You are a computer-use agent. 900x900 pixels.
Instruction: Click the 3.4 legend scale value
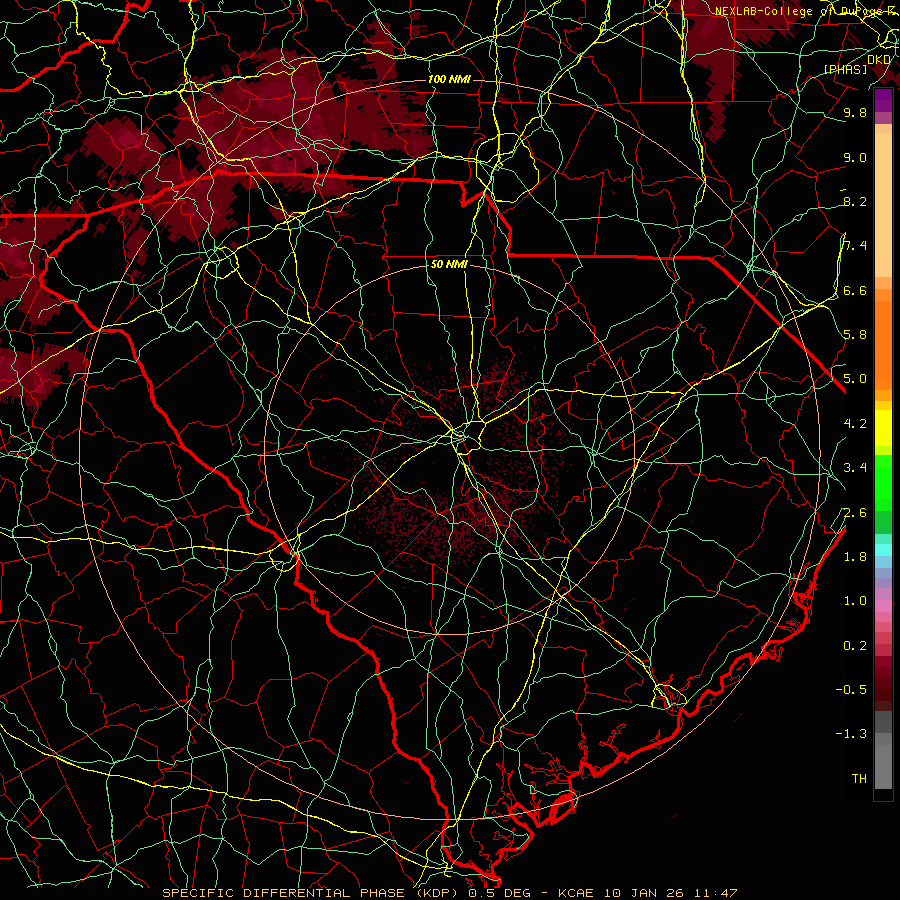coord(855,468)
